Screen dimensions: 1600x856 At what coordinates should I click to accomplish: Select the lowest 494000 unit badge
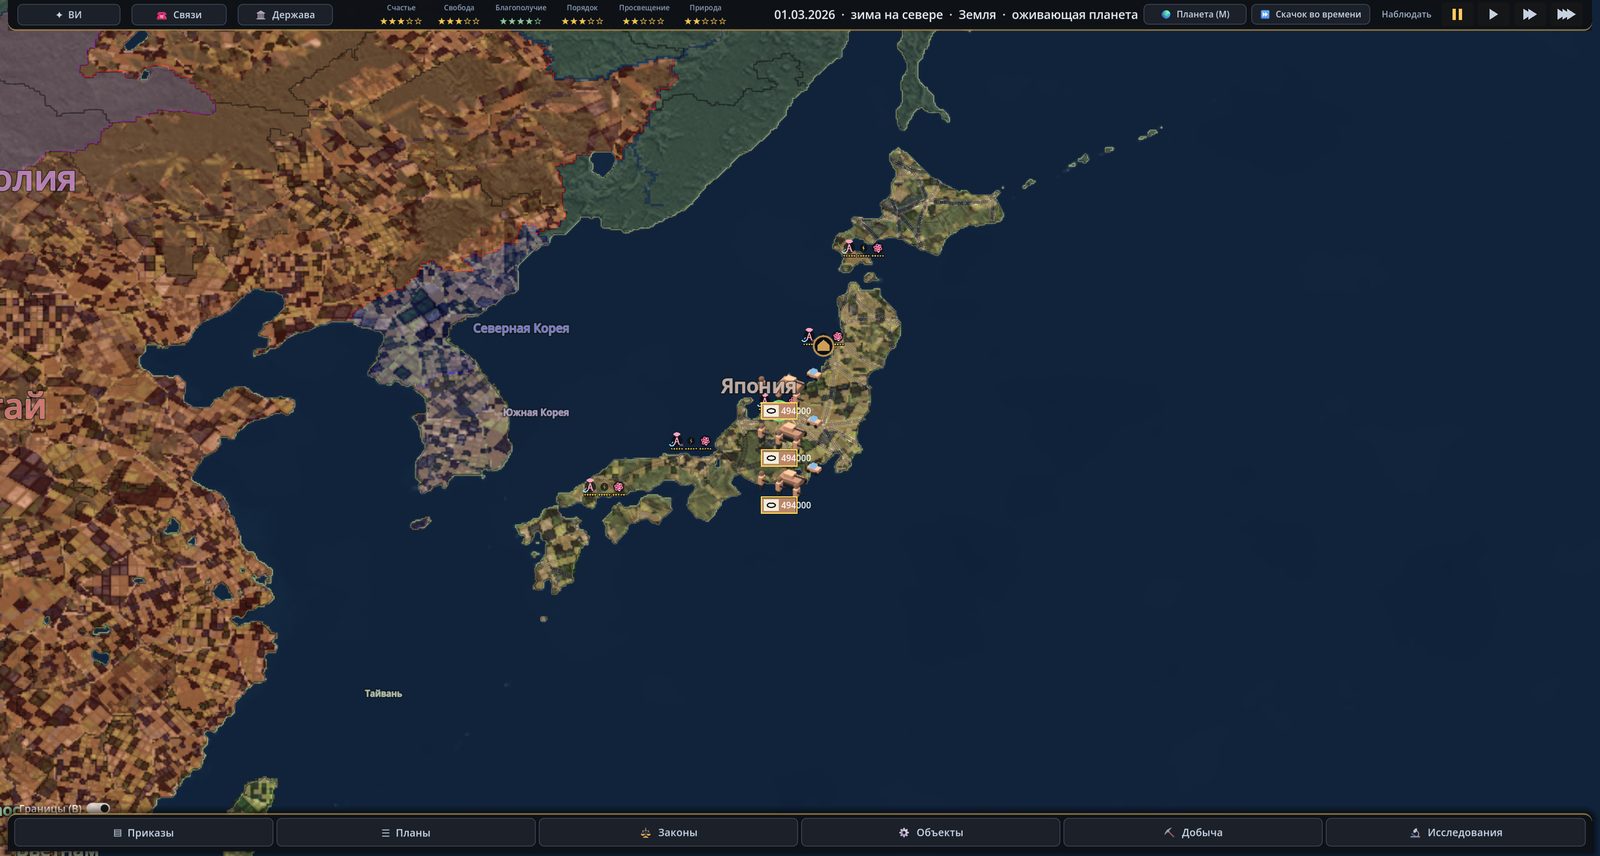click(x=779, y=505)
